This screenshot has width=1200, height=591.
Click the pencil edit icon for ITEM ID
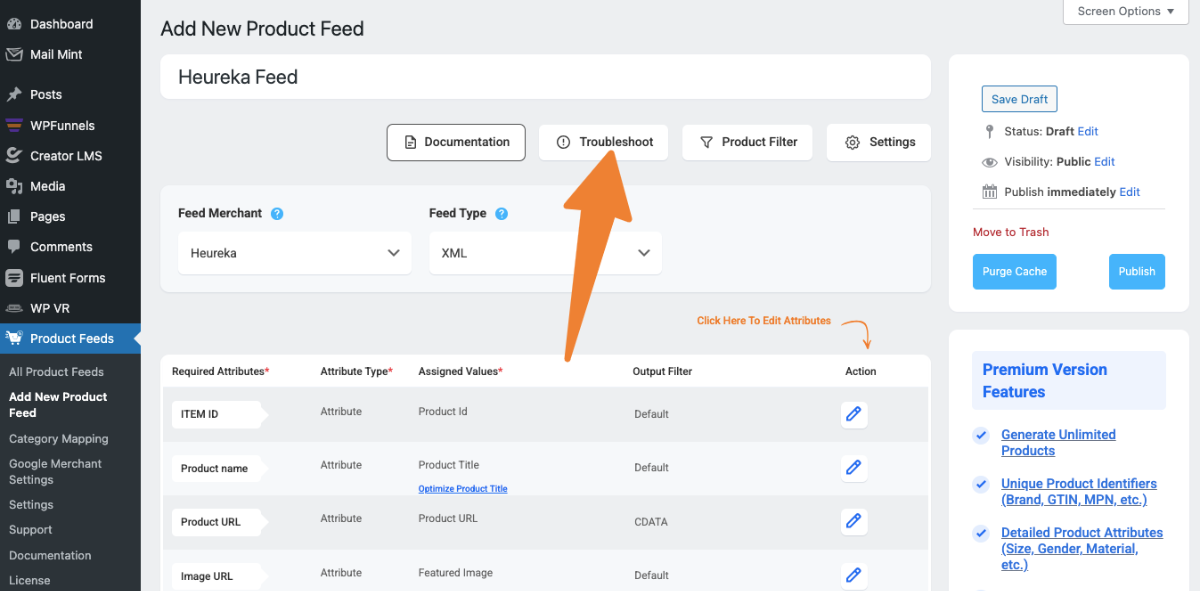(853, 414)
